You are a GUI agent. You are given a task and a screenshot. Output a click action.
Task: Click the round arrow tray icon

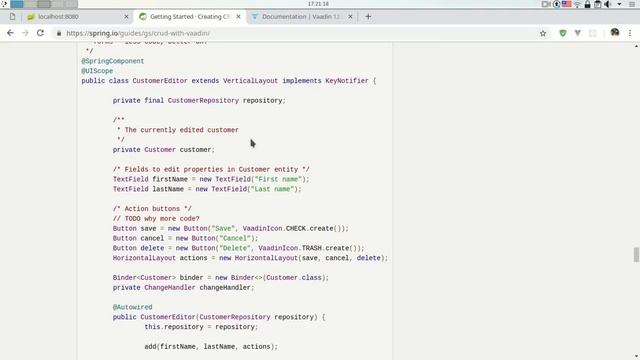556,4
